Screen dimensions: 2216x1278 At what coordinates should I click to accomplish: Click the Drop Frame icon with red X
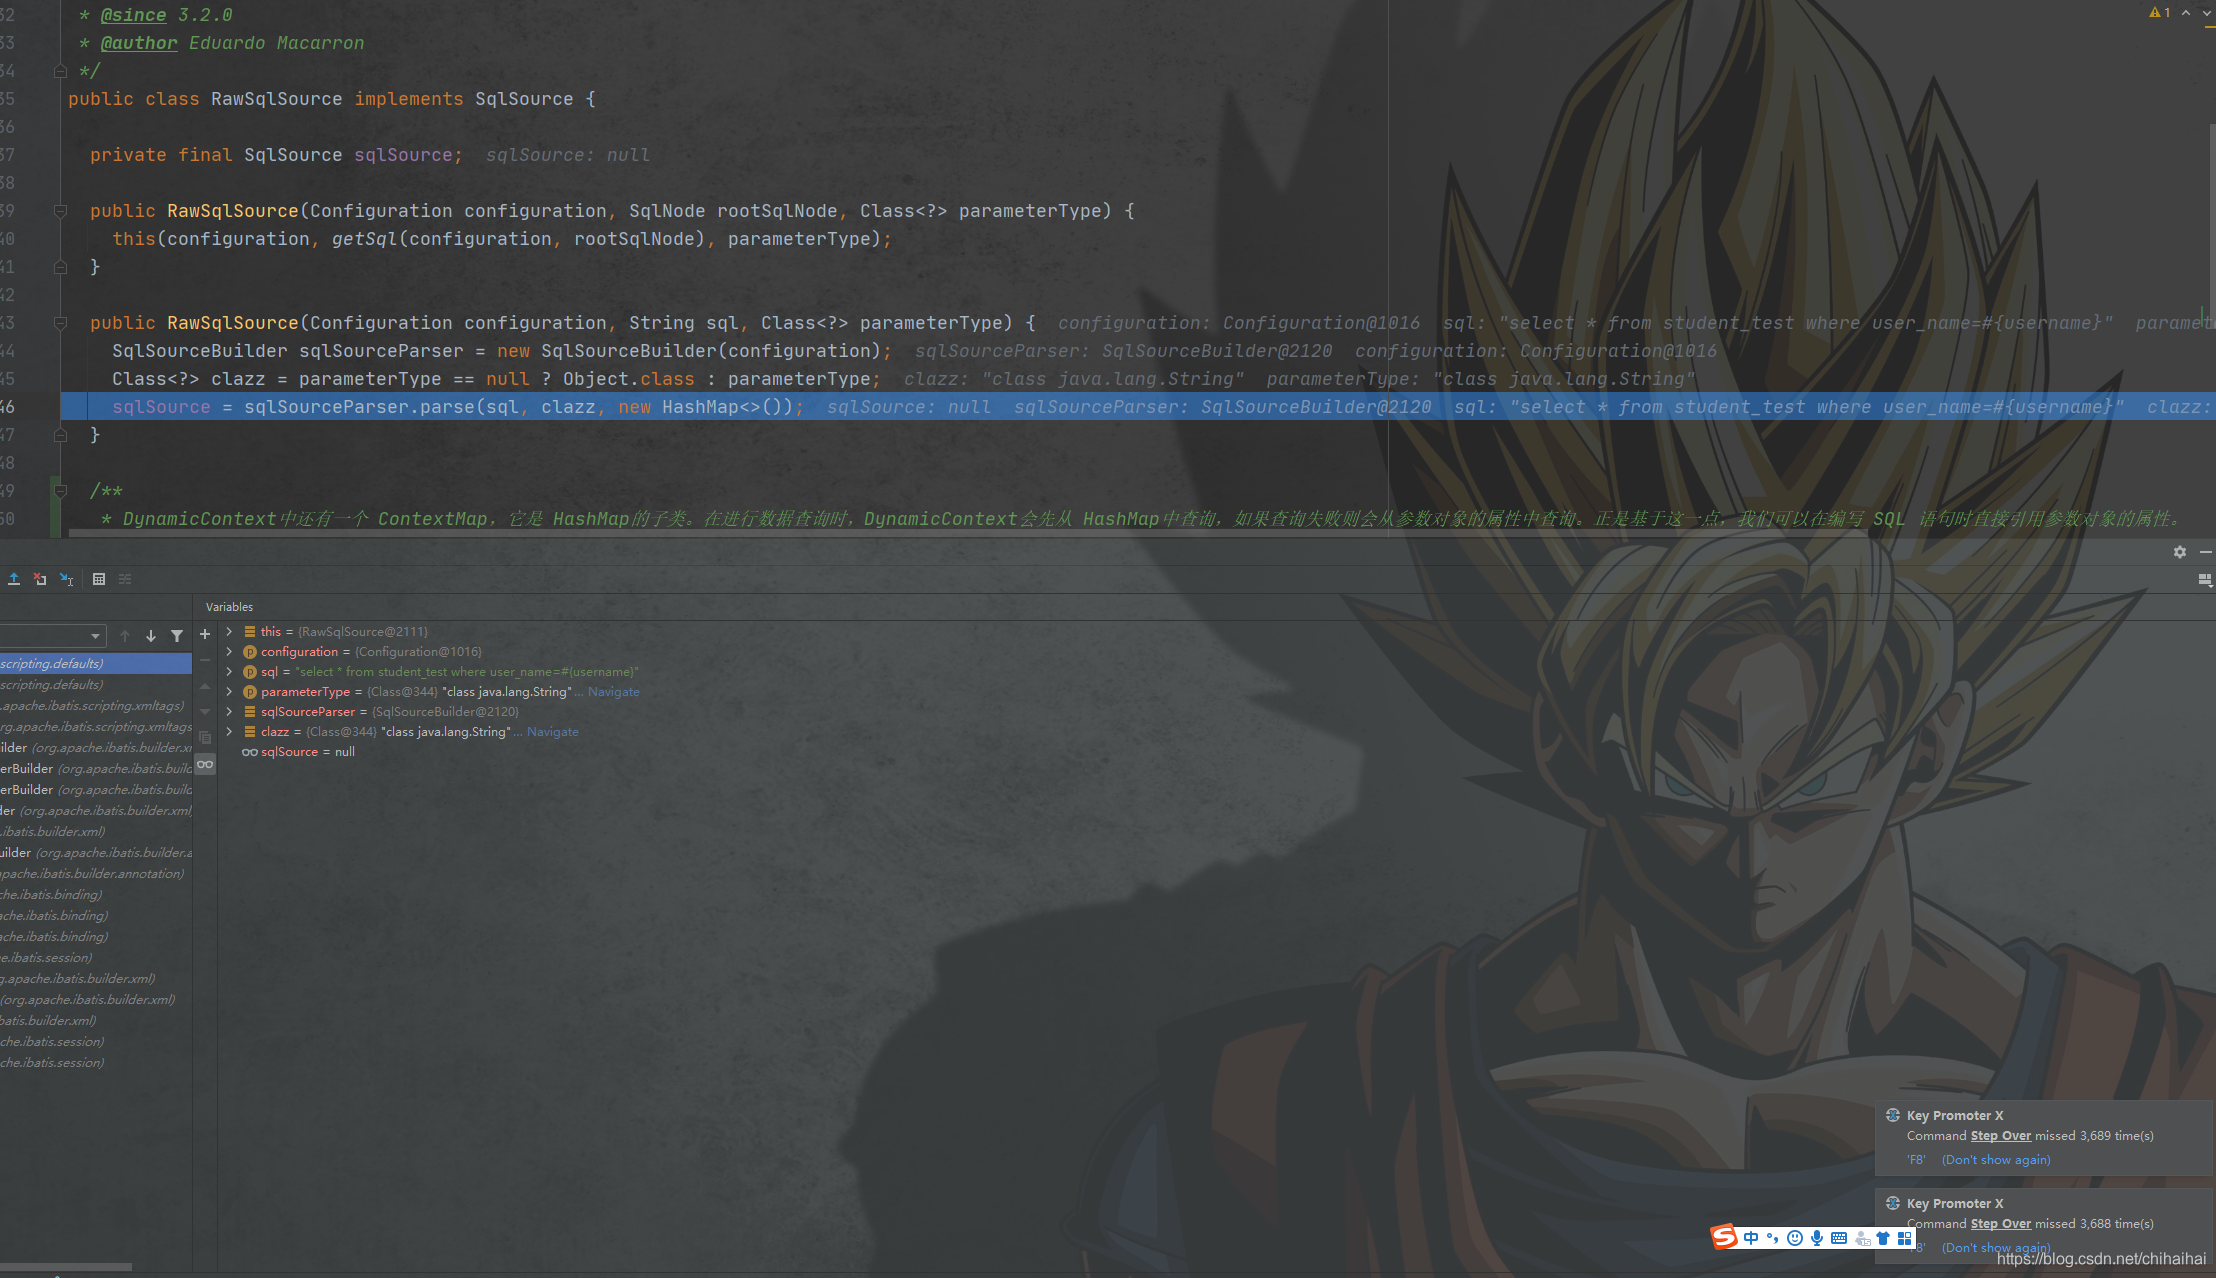40,579
